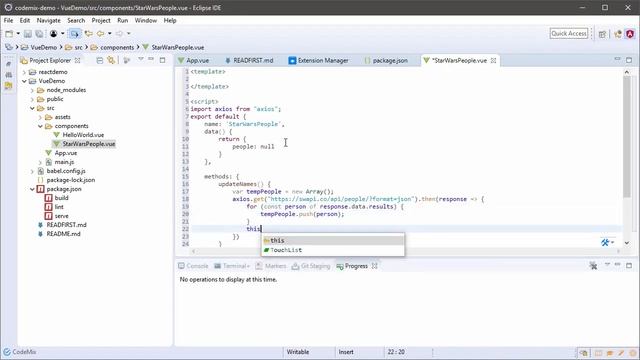Choose the this autocomplete suggestion

tap(333, 240)
